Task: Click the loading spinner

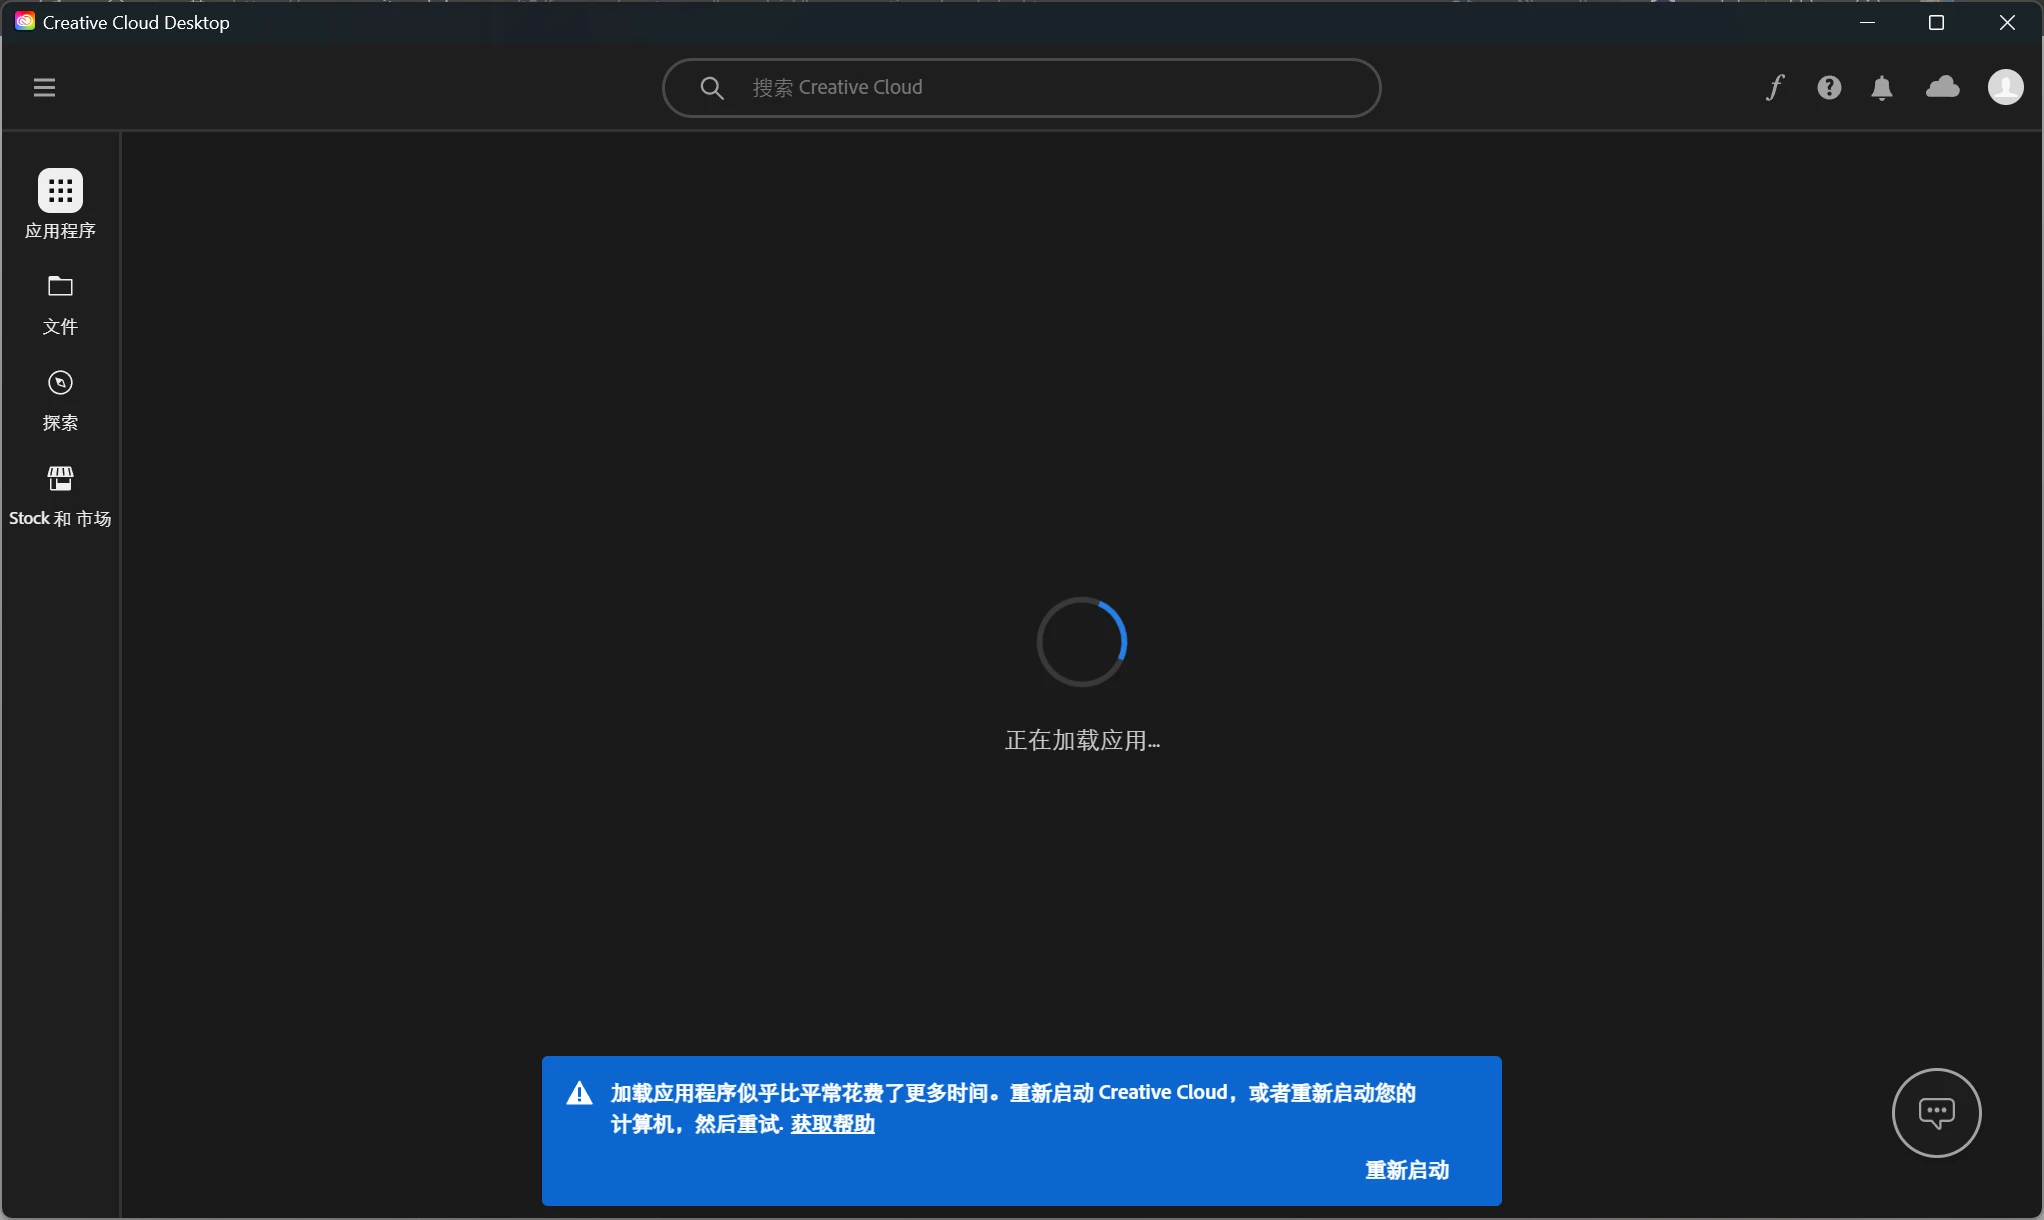Action: tap(1081, 642)
